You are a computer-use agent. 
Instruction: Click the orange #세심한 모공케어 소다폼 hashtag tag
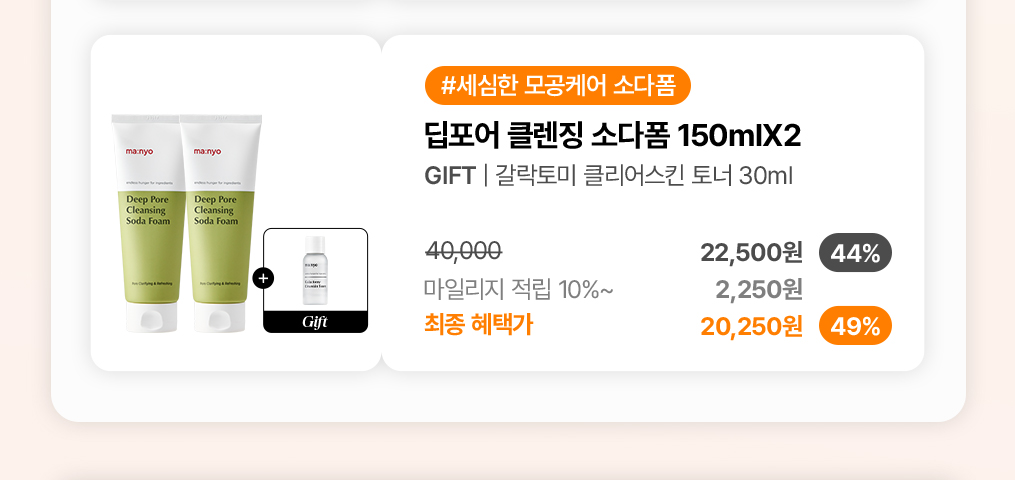click(558, 85)
